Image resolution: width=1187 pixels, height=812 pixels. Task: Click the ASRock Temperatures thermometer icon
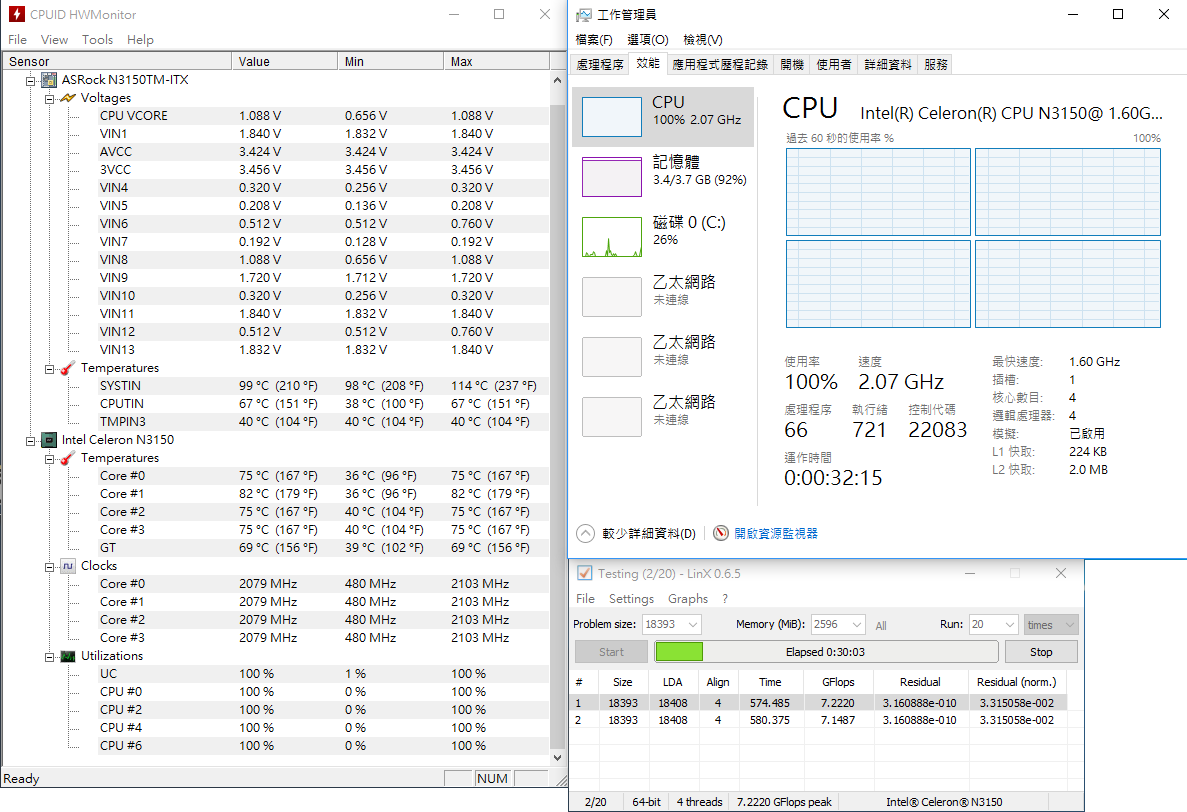point(68,368)
